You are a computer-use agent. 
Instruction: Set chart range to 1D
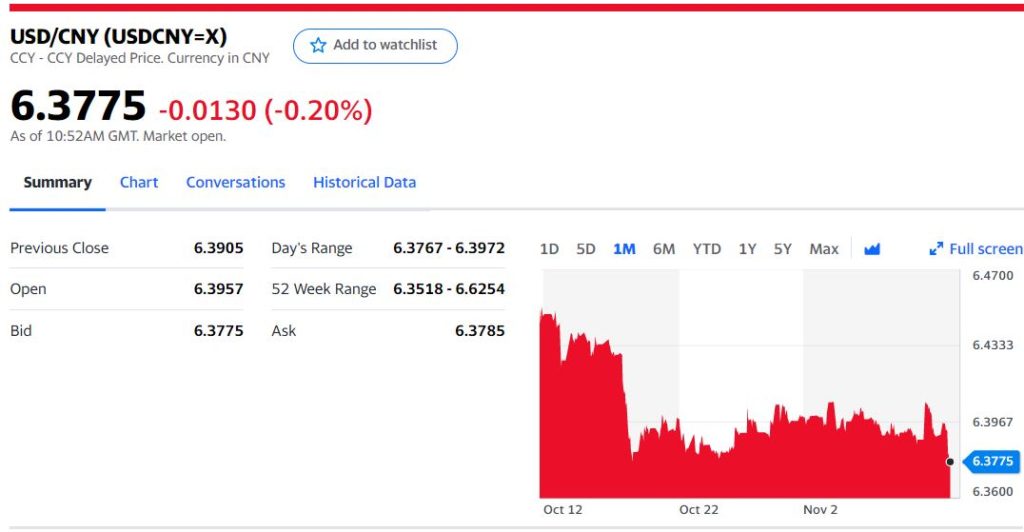click(549, 249)
